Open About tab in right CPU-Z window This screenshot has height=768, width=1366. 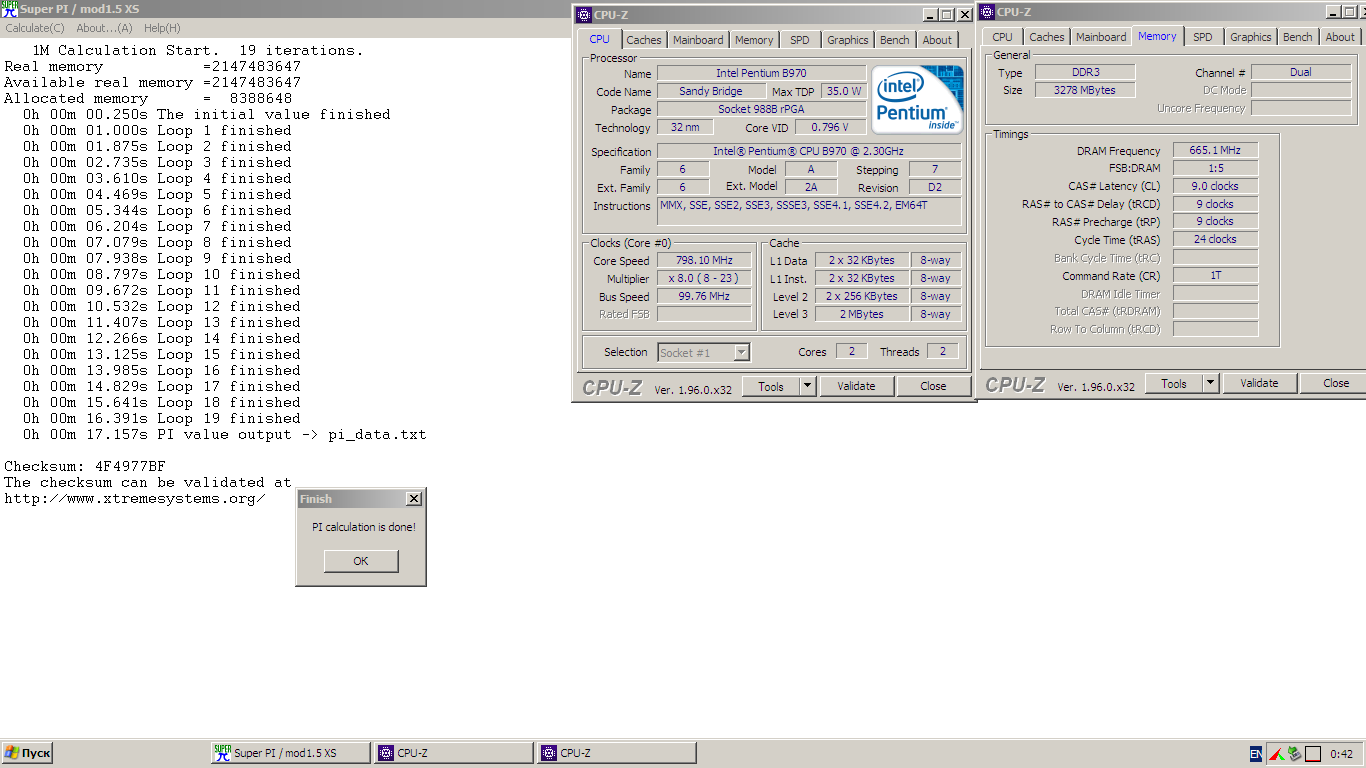pos(1340,37)
